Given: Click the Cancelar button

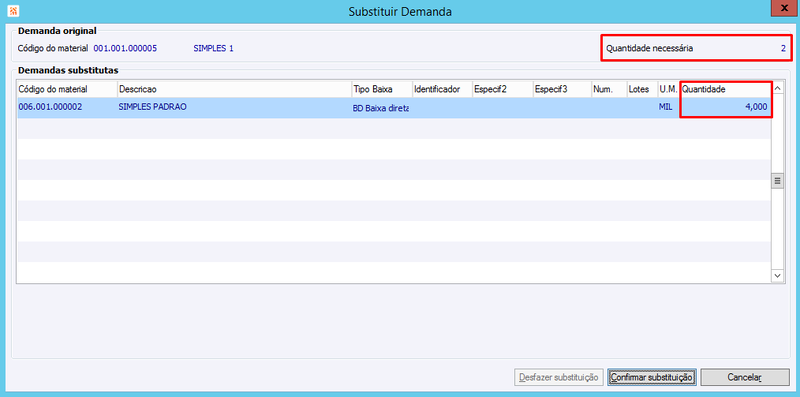Looking at the screenshot, I should pos(744,378).
